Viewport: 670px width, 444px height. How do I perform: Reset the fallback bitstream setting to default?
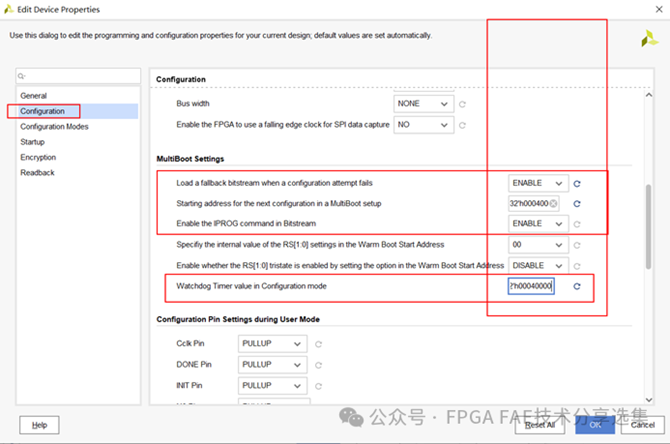(x=577, y=184)
